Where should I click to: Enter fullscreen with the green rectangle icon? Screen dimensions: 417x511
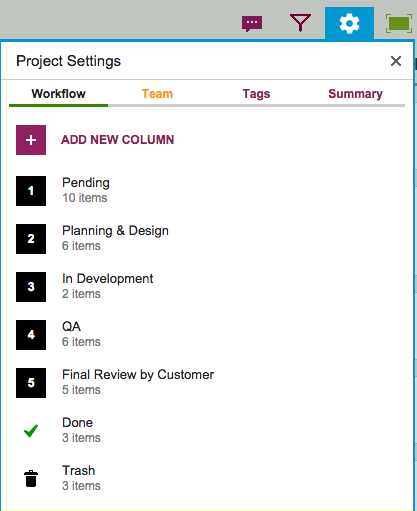[x=399, y=23]
